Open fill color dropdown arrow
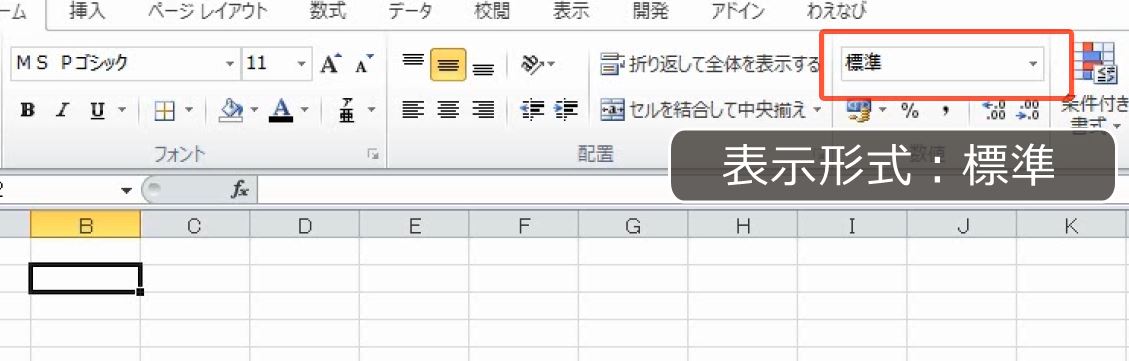This screenshot has height=361, width=1129. point(255,110)
